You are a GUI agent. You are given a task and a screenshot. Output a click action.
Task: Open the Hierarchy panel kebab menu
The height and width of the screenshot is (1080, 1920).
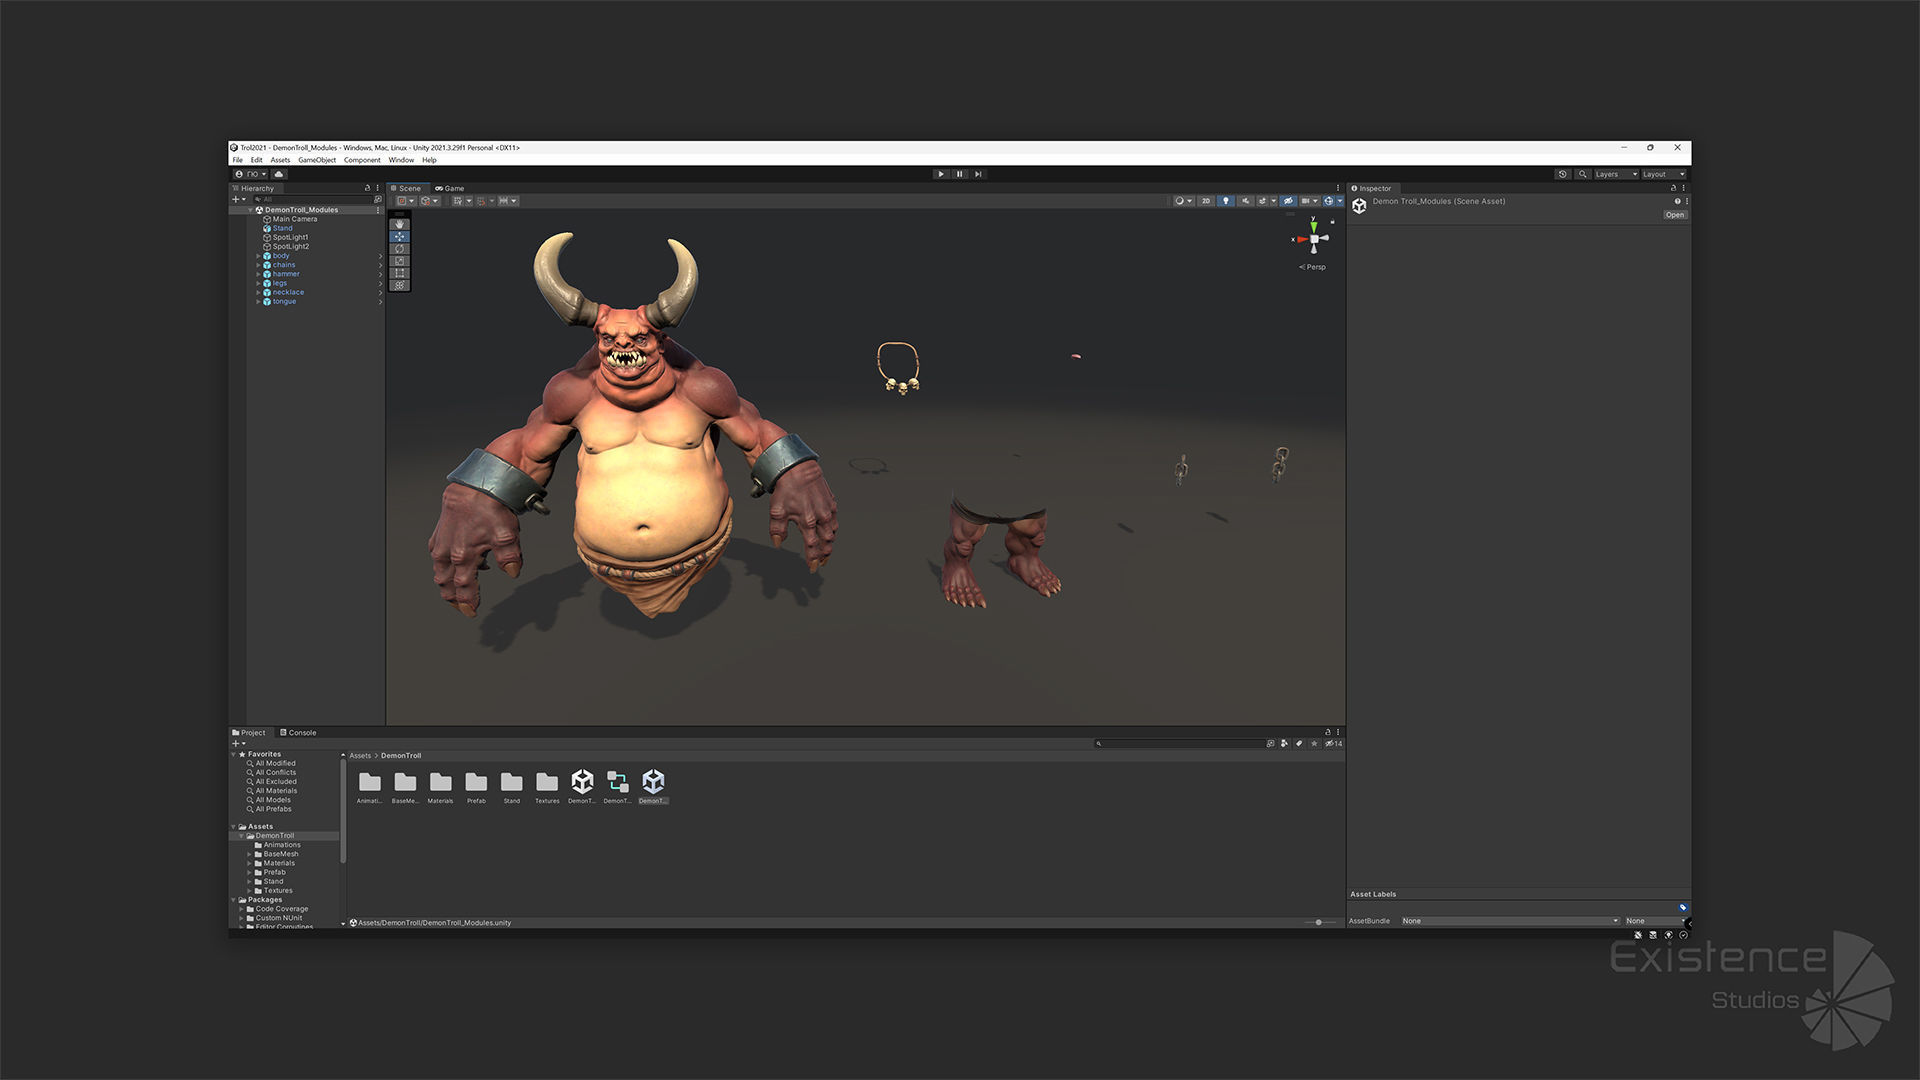click(377, 188)
